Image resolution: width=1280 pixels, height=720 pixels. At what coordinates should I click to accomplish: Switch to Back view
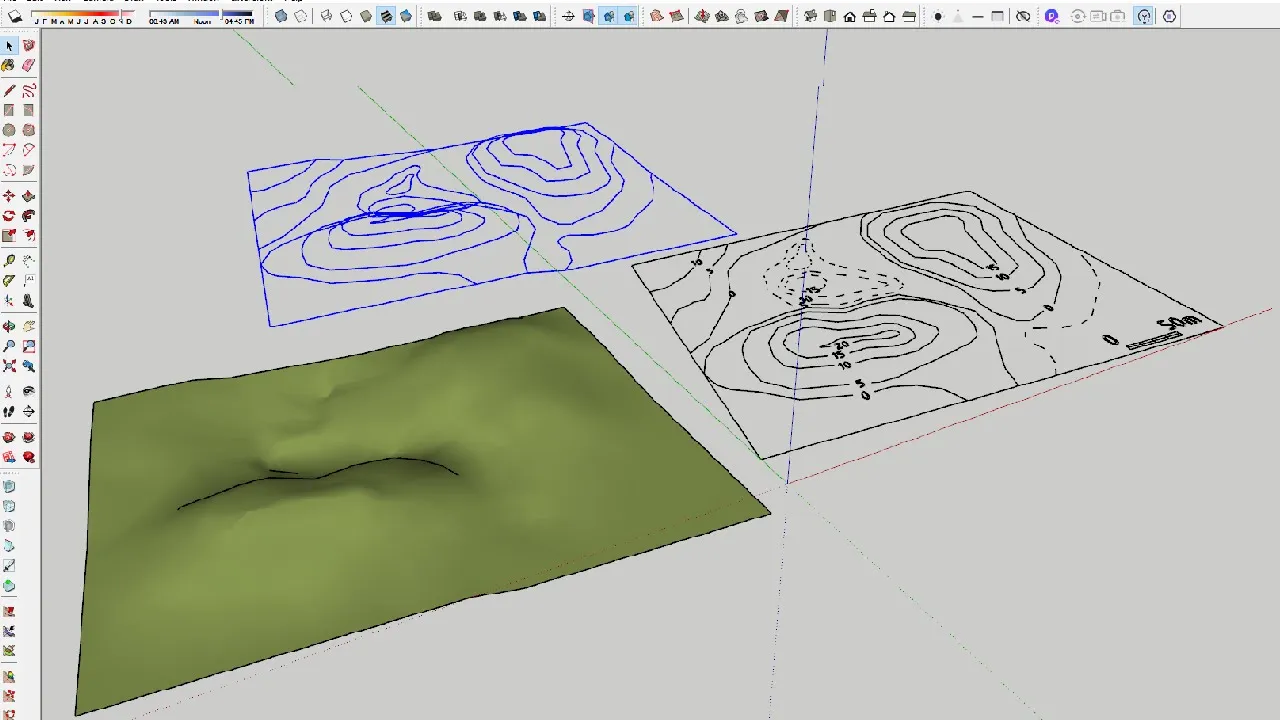(889, 16)
